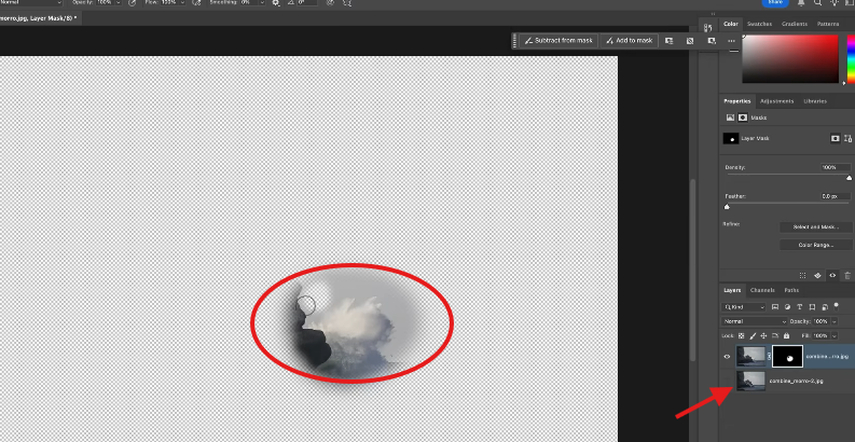This screenshot has height=442, width=855.
Task: Open Select and Mask button
Action: point(816,227)
